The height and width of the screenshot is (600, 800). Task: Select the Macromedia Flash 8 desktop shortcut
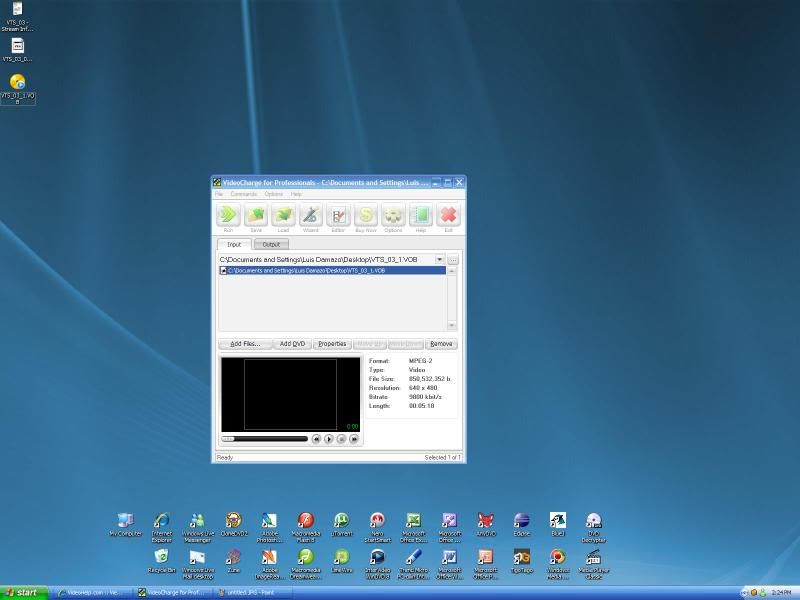pos(306,528)
